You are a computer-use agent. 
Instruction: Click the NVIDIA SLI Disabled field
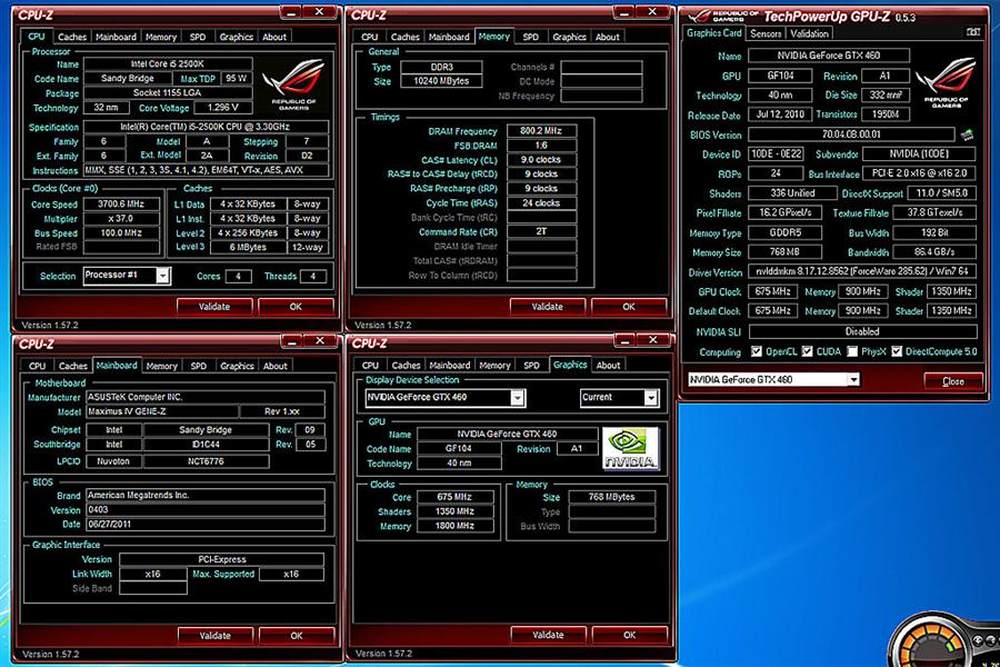pos(862,332)
